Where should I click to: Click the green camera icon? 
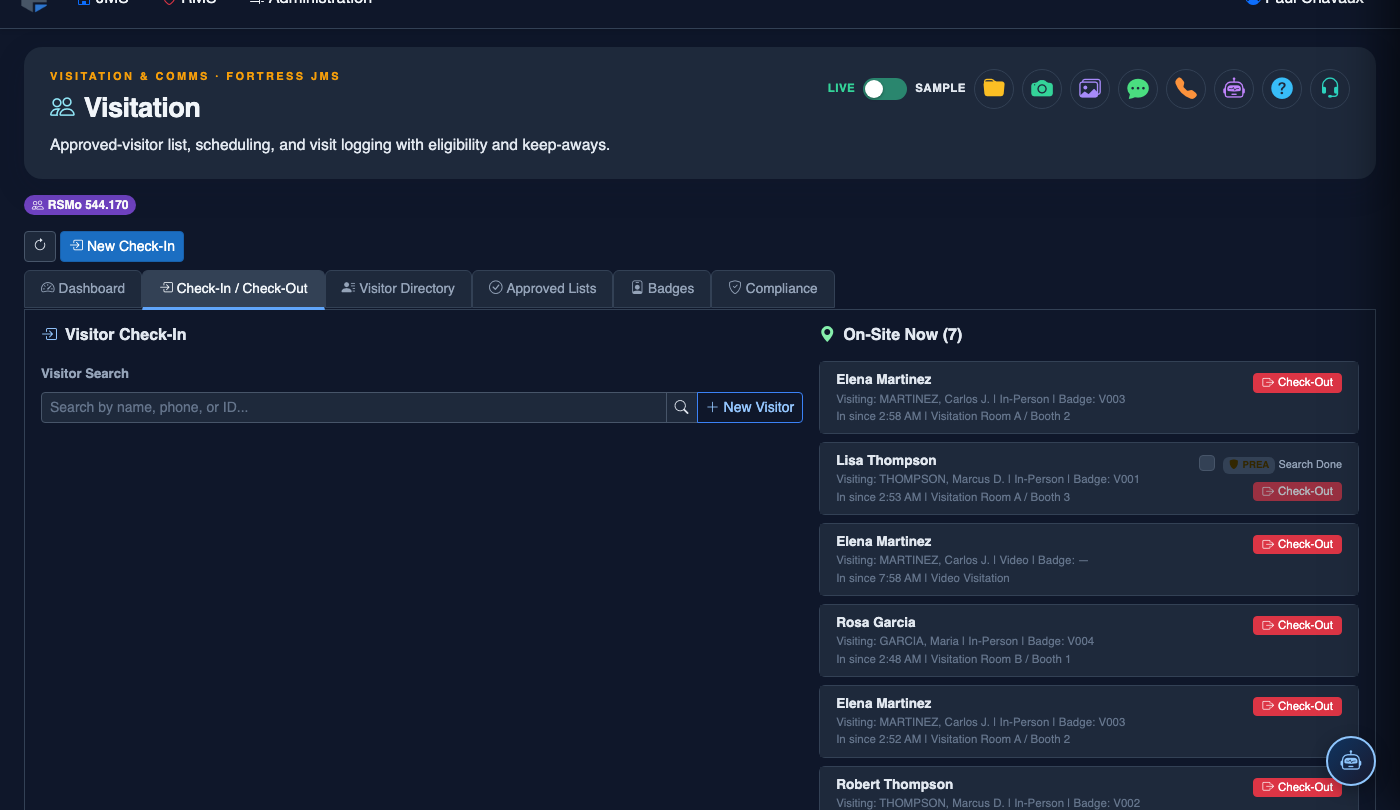[x=1042, y=88]
